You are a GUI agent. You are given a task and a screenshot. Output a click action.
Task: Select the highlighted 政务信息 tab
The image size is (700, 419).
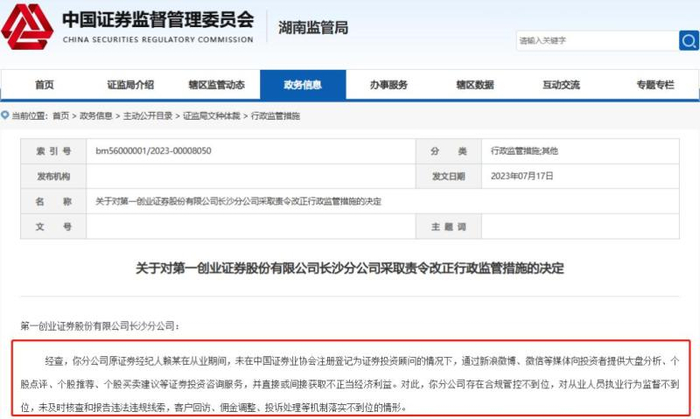pos(303,85)
